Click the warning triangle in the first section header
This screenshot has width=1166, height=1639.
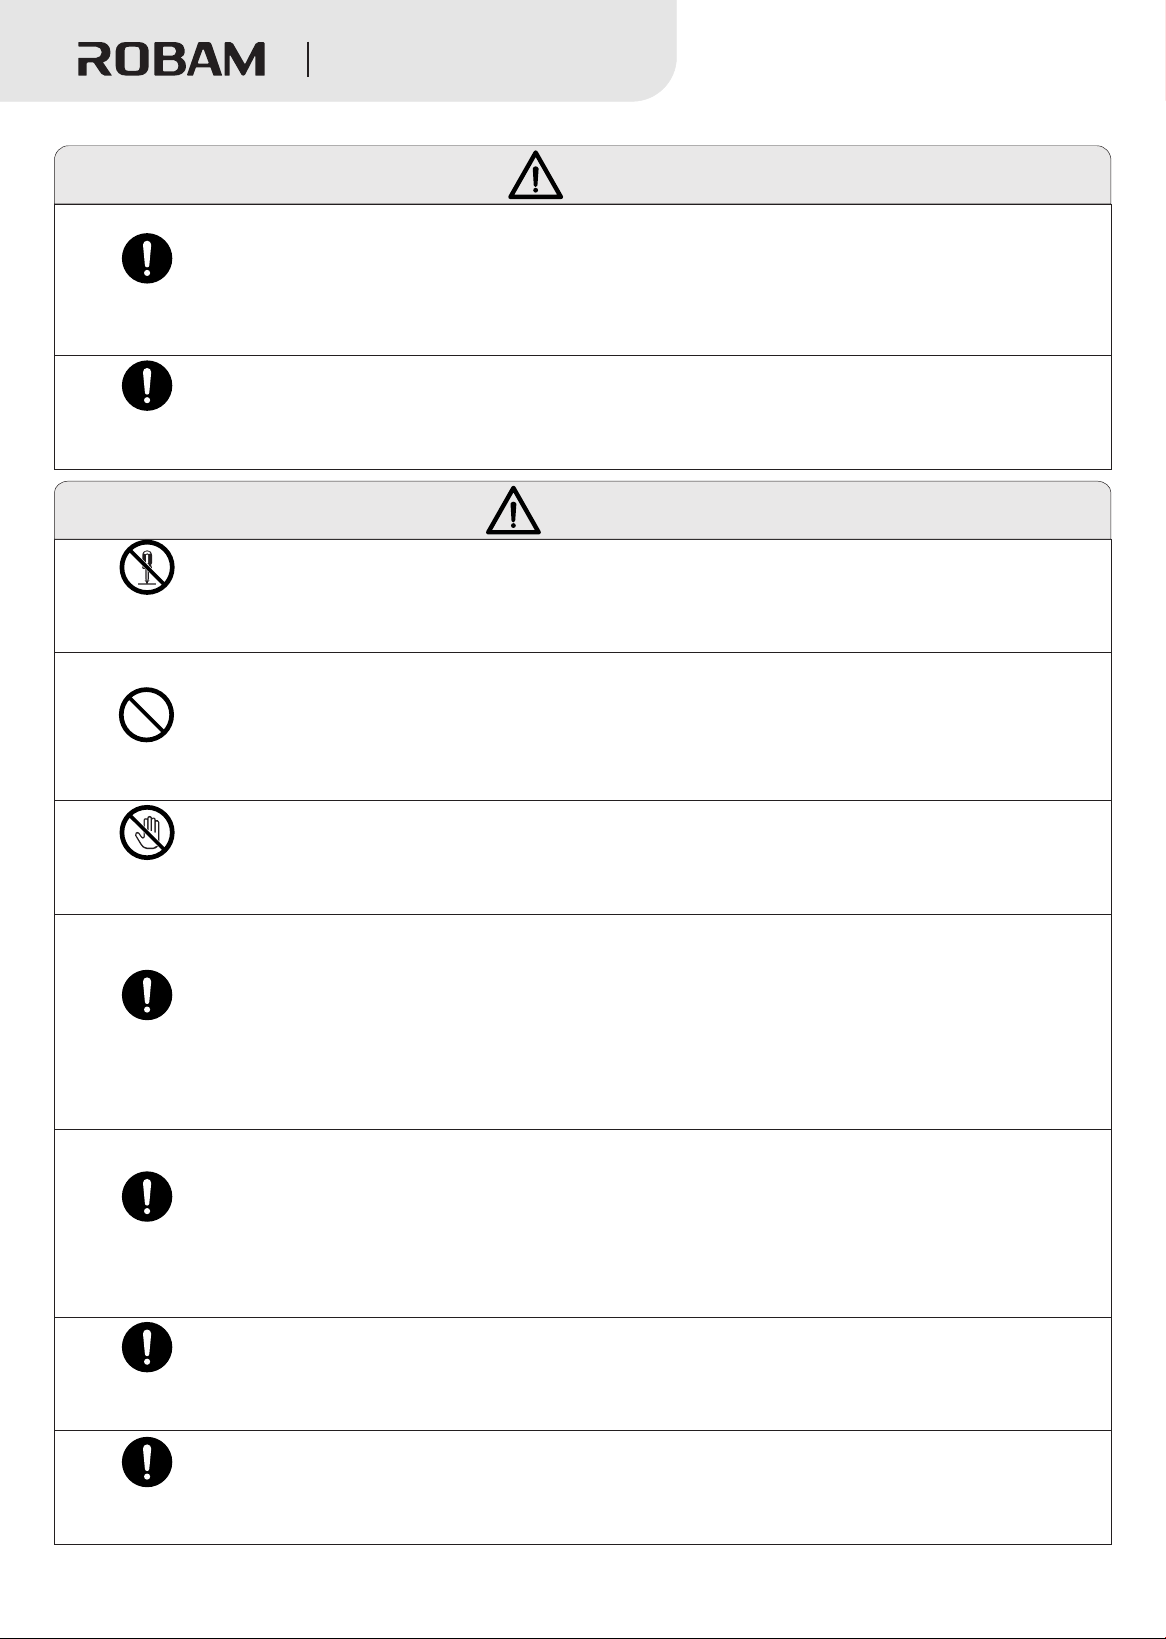tap(535, 175)
